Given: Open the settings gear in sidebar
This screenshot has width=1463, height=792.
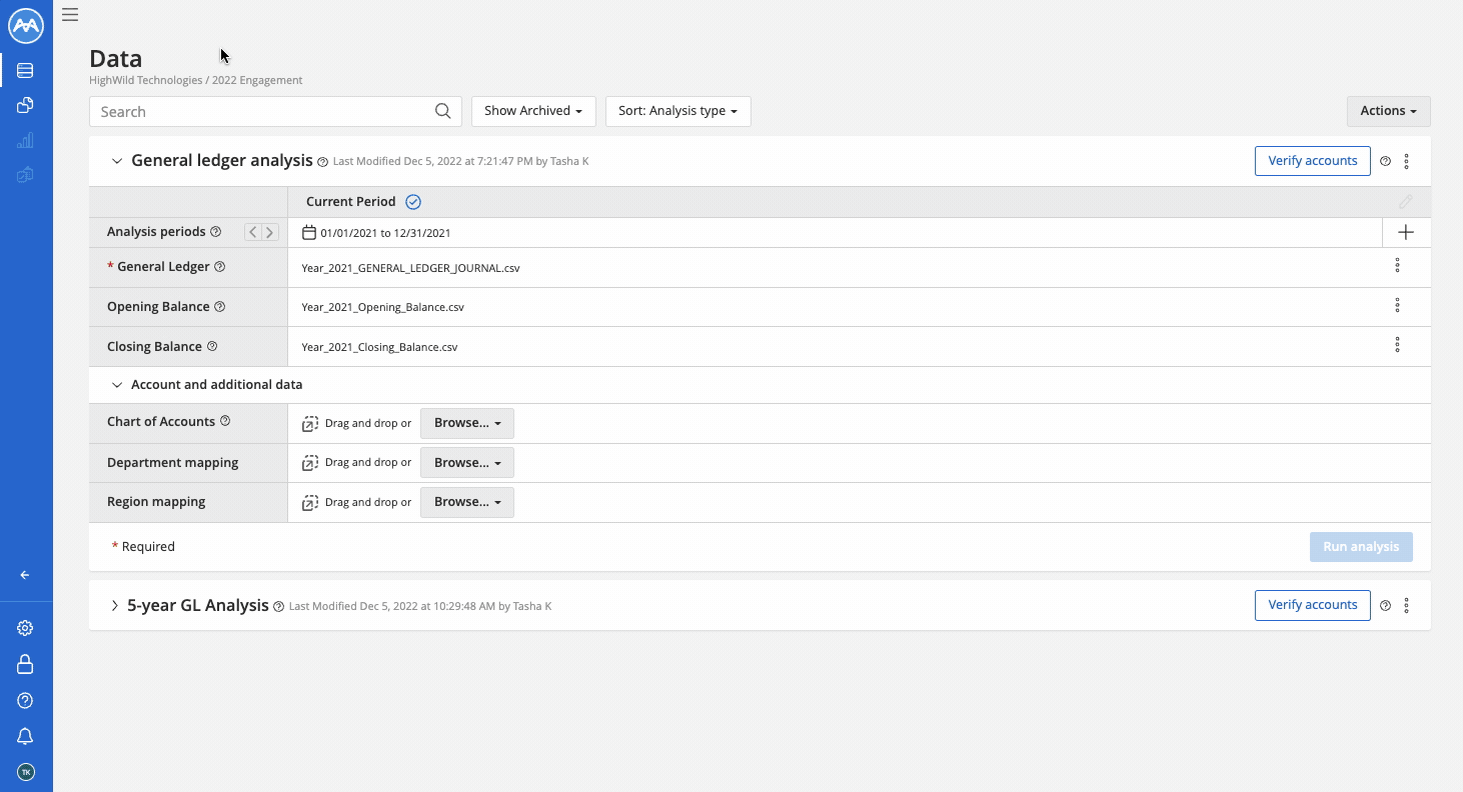Looking at the screenshot, I should (26, 628).
